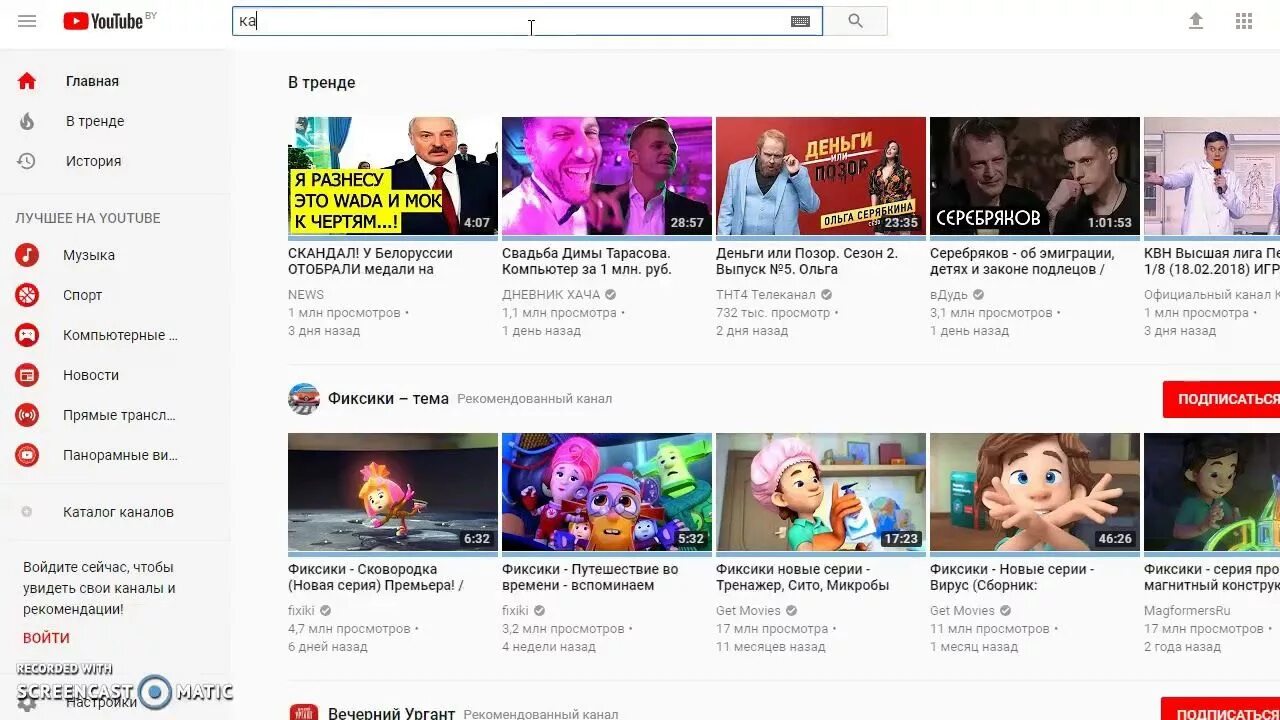Open the on-screen keyboard icon in search

(x=800, y=21)
